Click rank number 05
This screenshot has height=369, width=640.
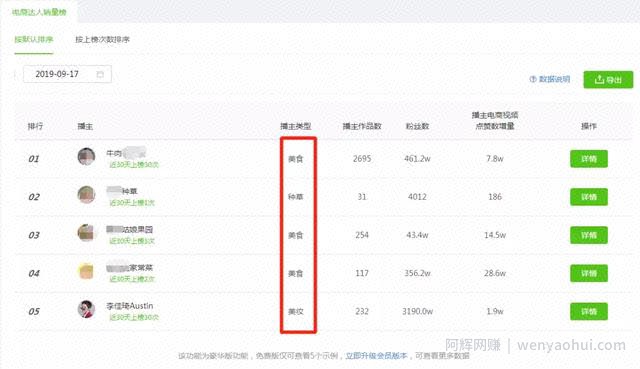(34, 311)
